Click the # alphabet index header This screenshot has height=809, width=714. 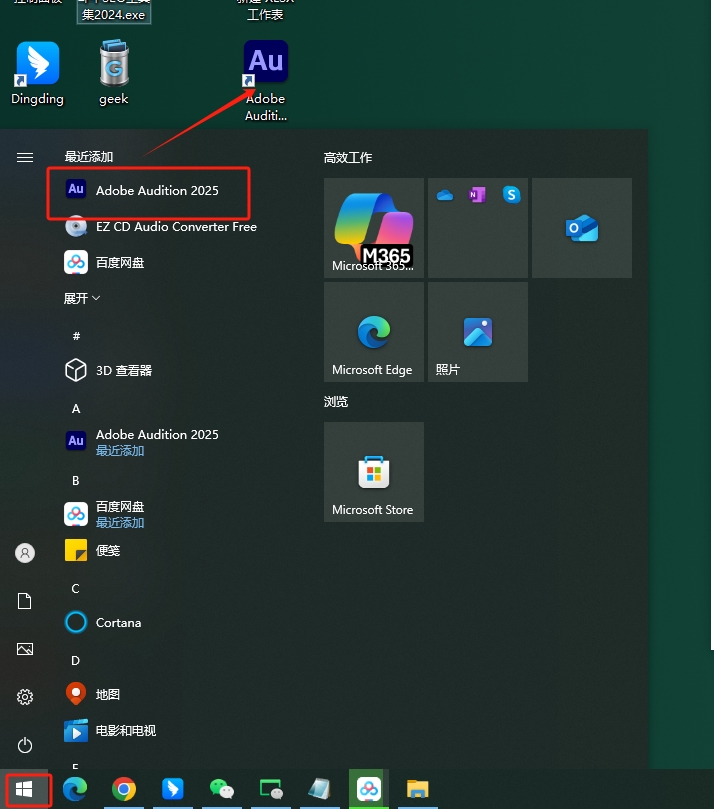tap(76, 336)
